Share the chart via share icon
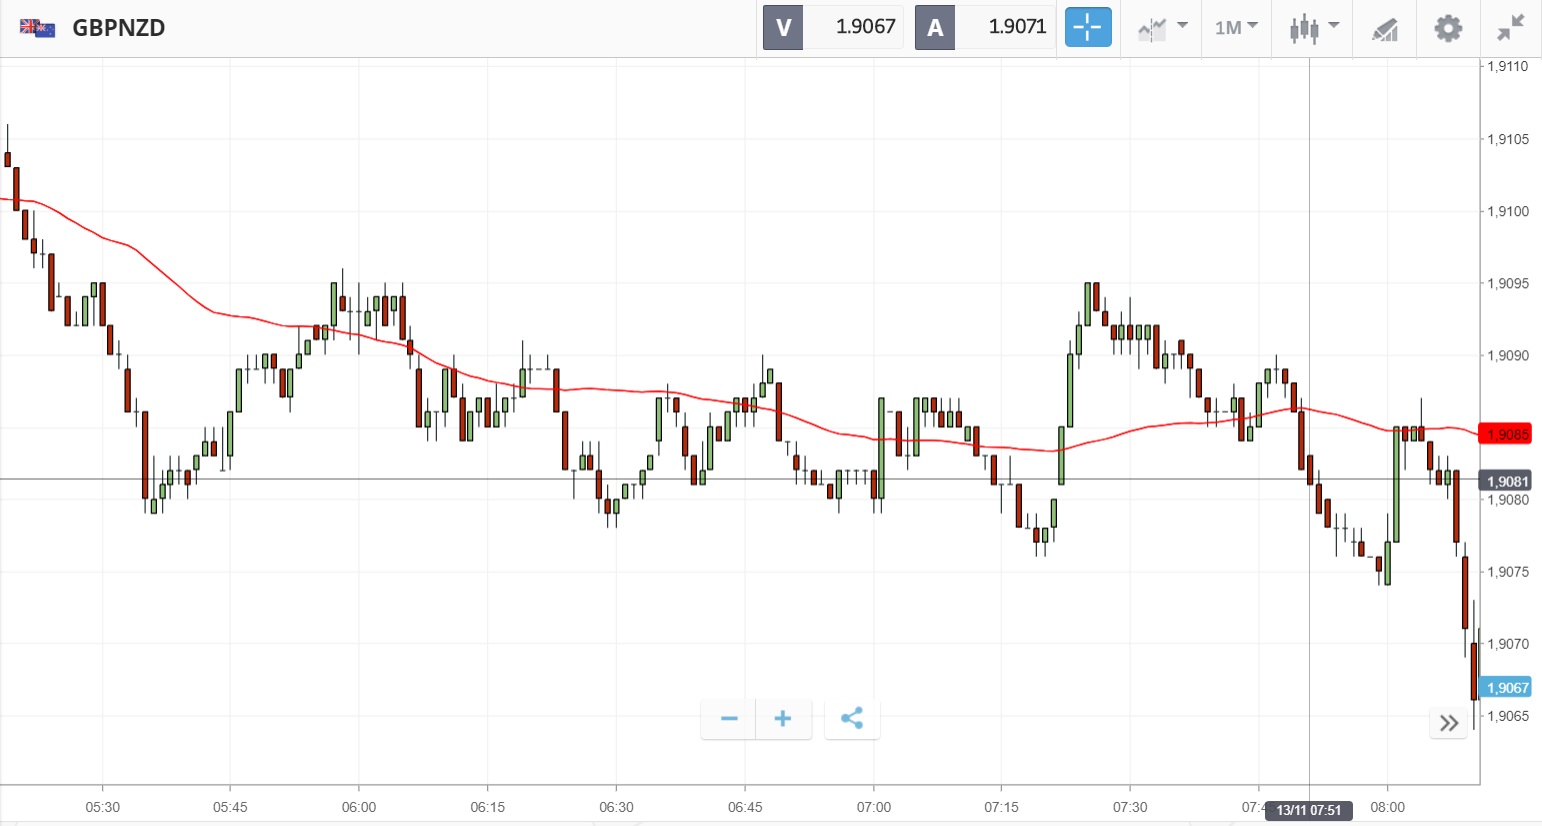 point(852,719)
